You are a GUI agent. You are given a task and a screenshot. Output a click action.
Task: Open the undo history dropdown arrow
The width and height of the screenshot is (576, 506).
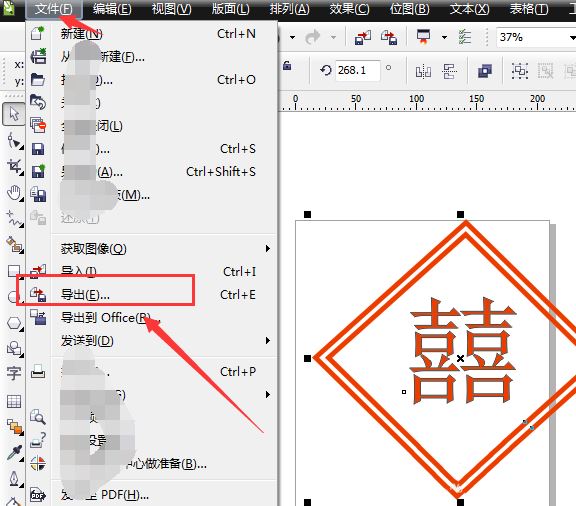tap(292, 37)
